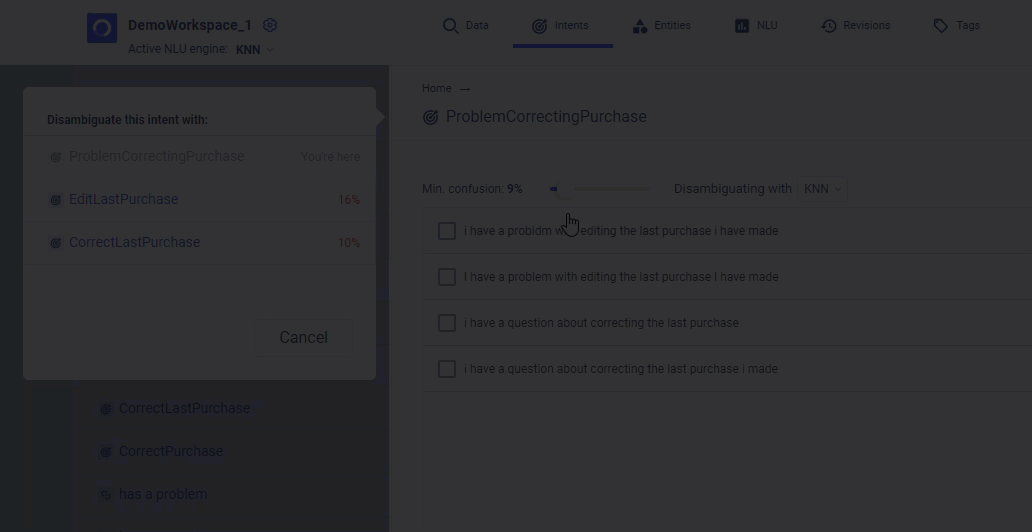Viewport: 1032px width, 532px height.
Task: Switch to the Data tab
Action: tap(465, 26)
